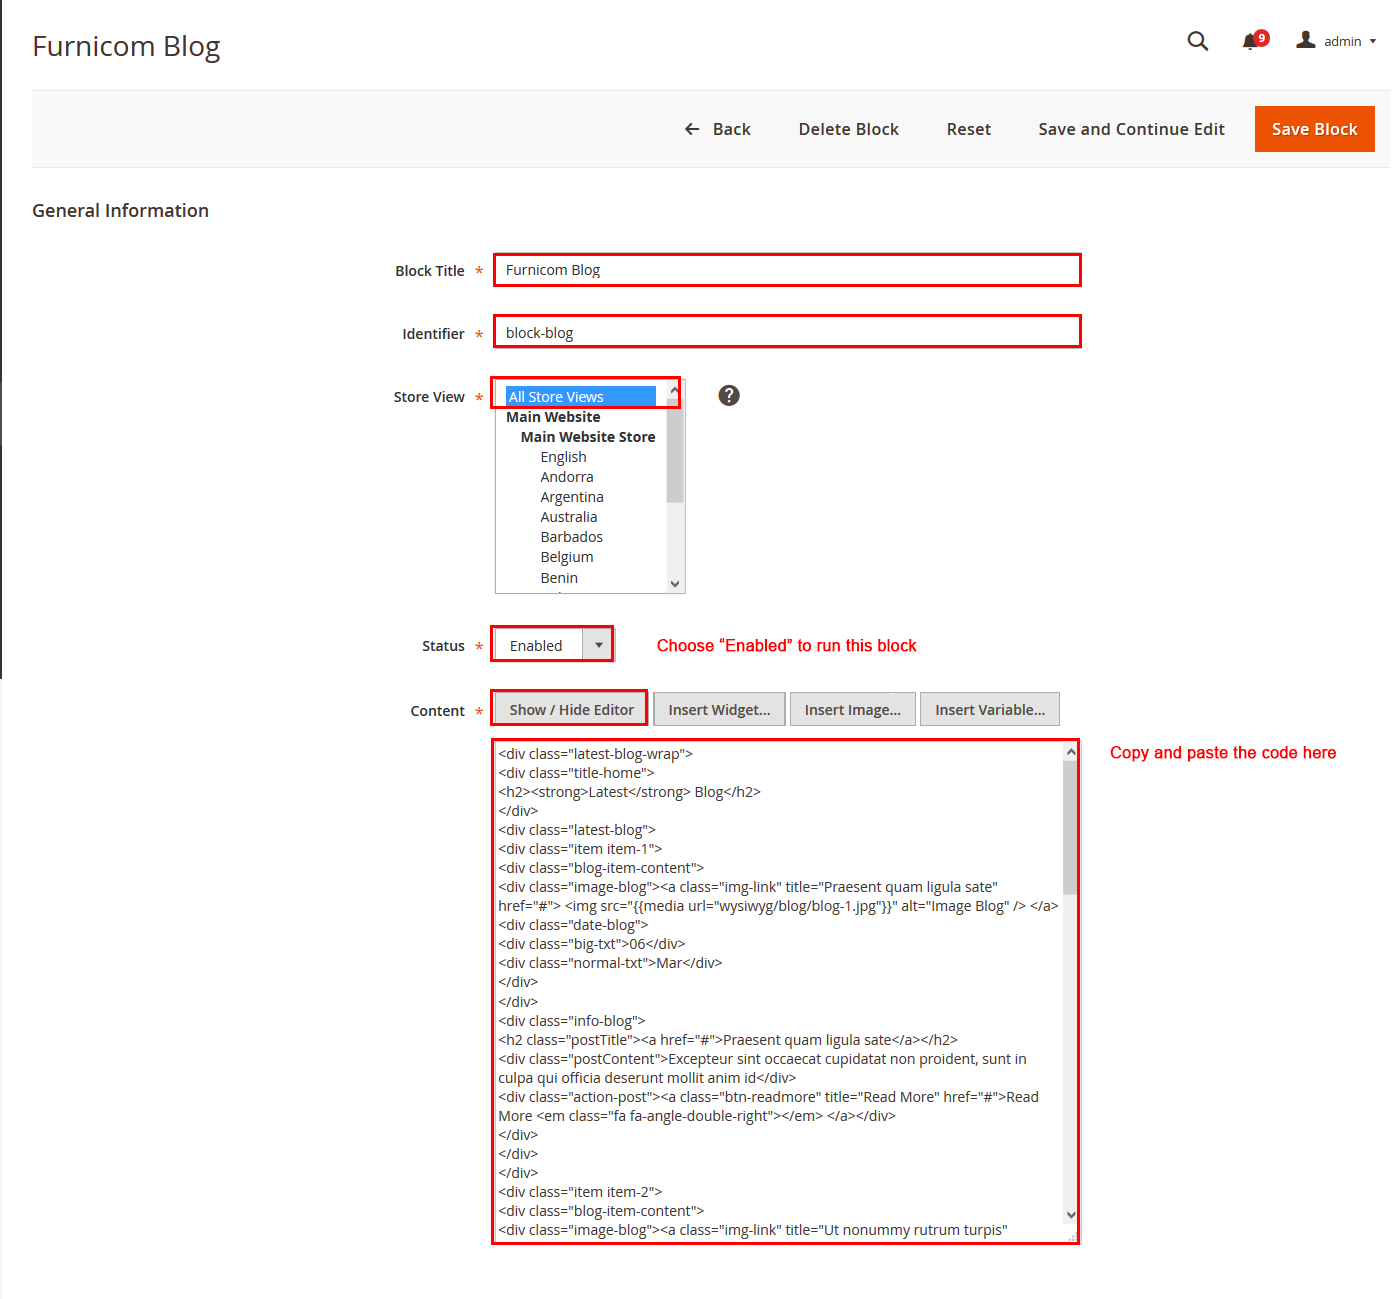The image size is (1397, 1299).
Task: Click store view list scroll-down arrow
Action: (x=675, y=584)
